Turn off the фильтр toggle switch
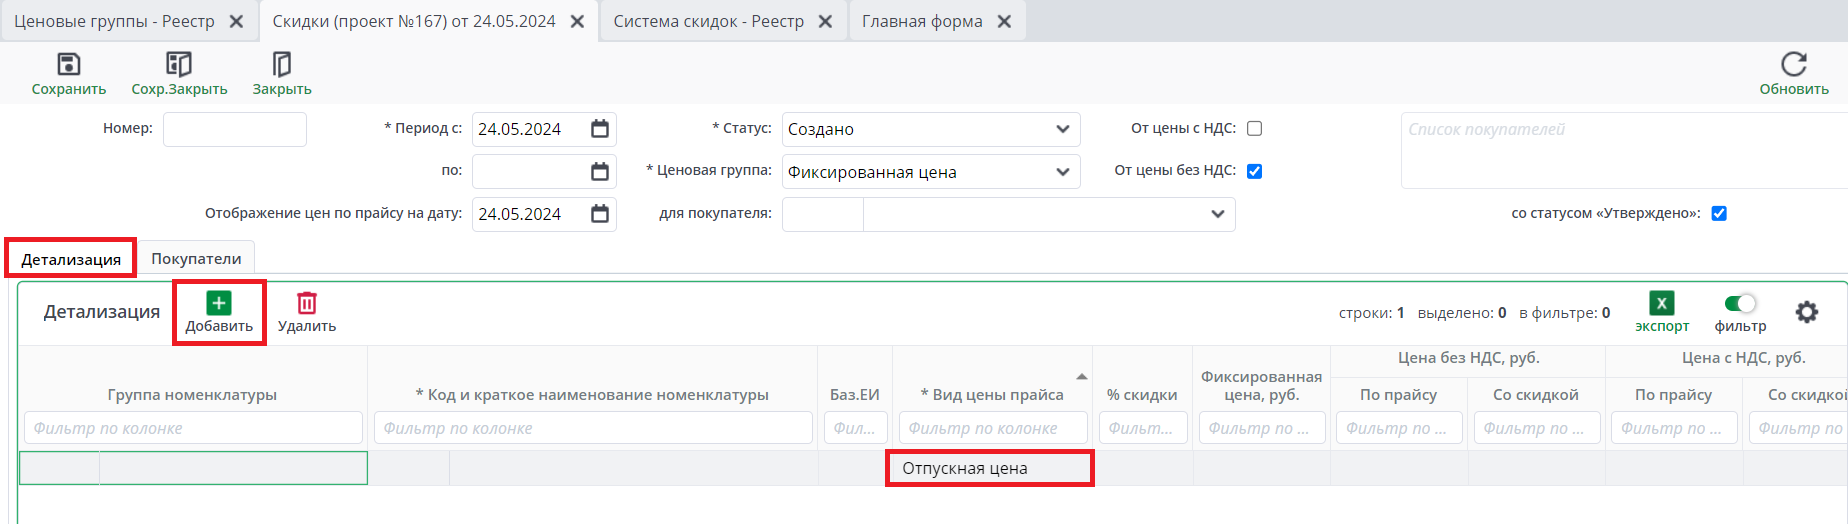 [1740, 303]
